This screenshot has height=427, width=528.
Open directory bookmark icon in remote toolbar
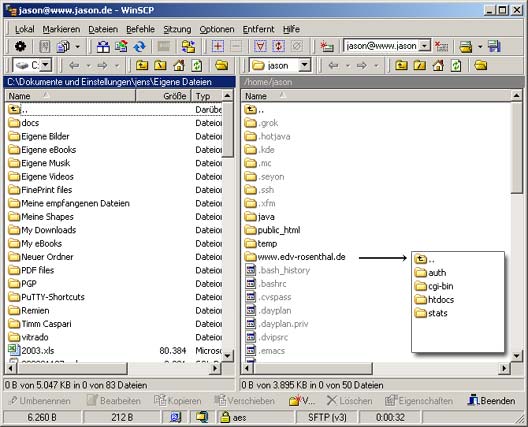coord(481,65)
